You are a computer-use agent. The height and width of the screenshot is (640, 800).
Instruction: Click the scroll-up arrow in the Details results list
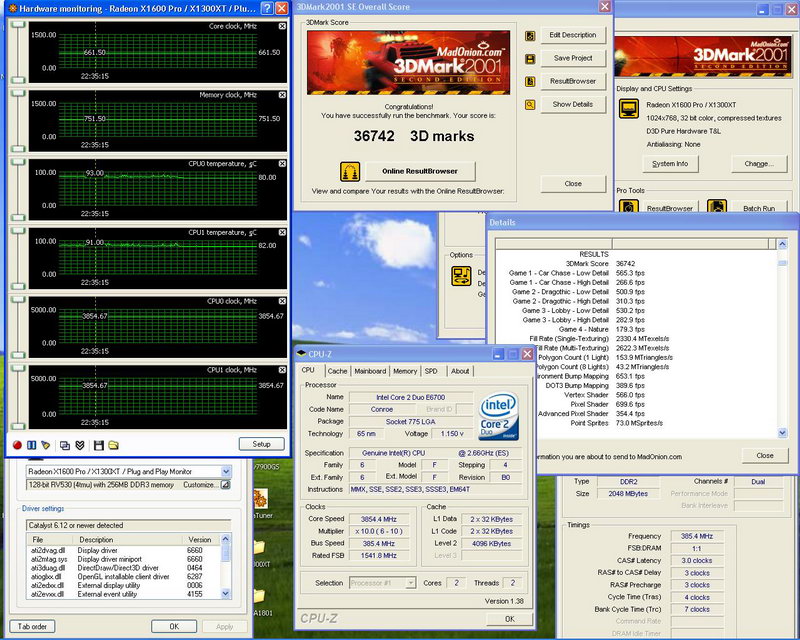coord(782,244)
